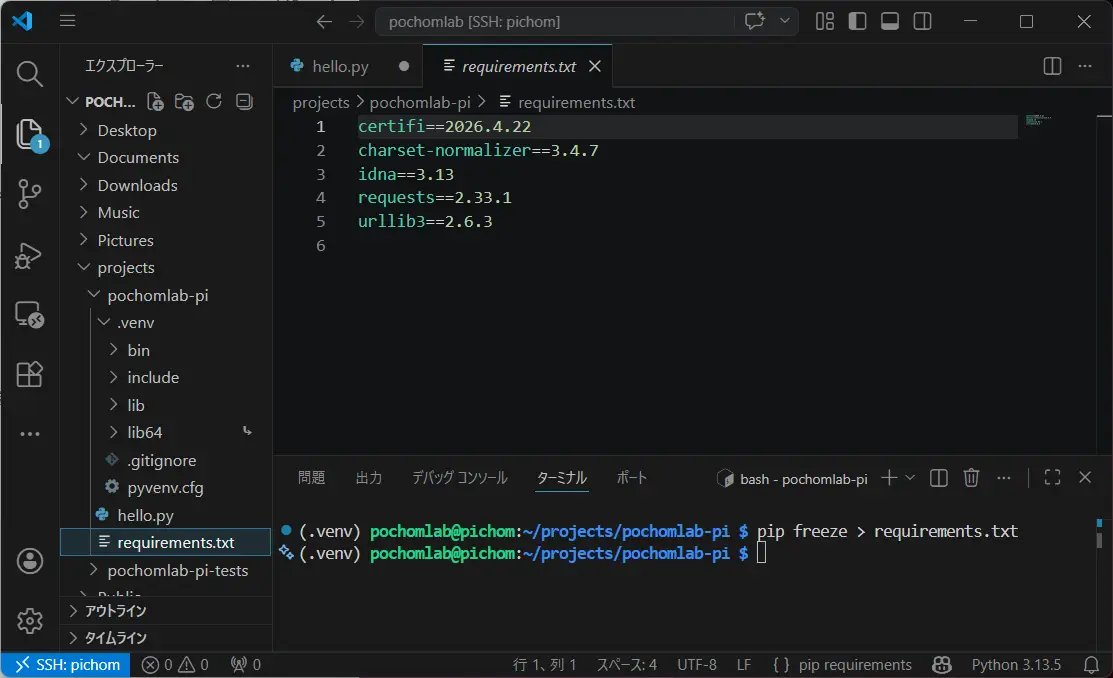Create new file in explorer
This screenshot has width=1113, height=678.
155,102
